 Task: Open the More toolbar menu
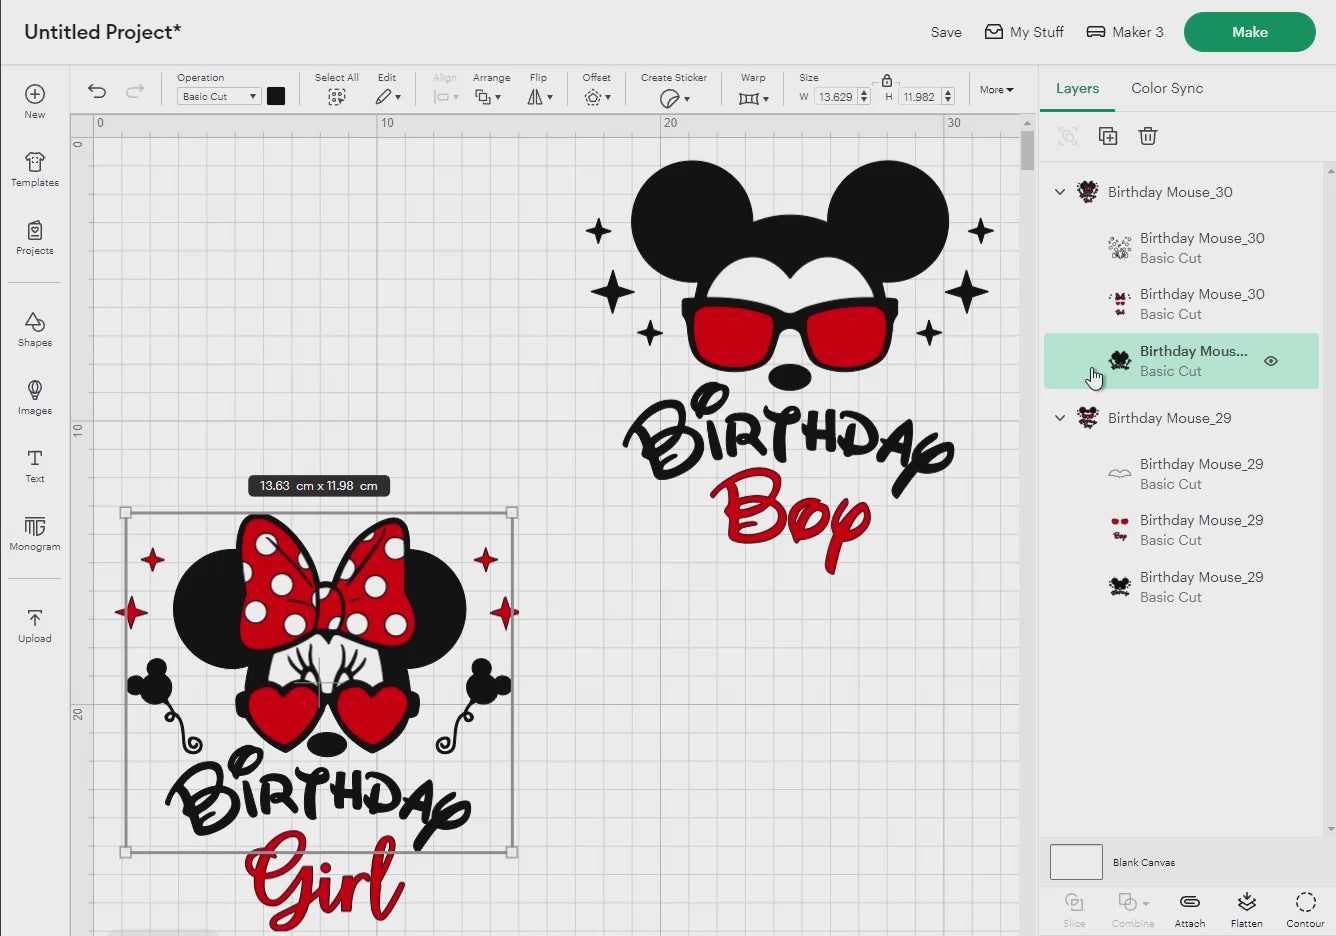point(996,90)
